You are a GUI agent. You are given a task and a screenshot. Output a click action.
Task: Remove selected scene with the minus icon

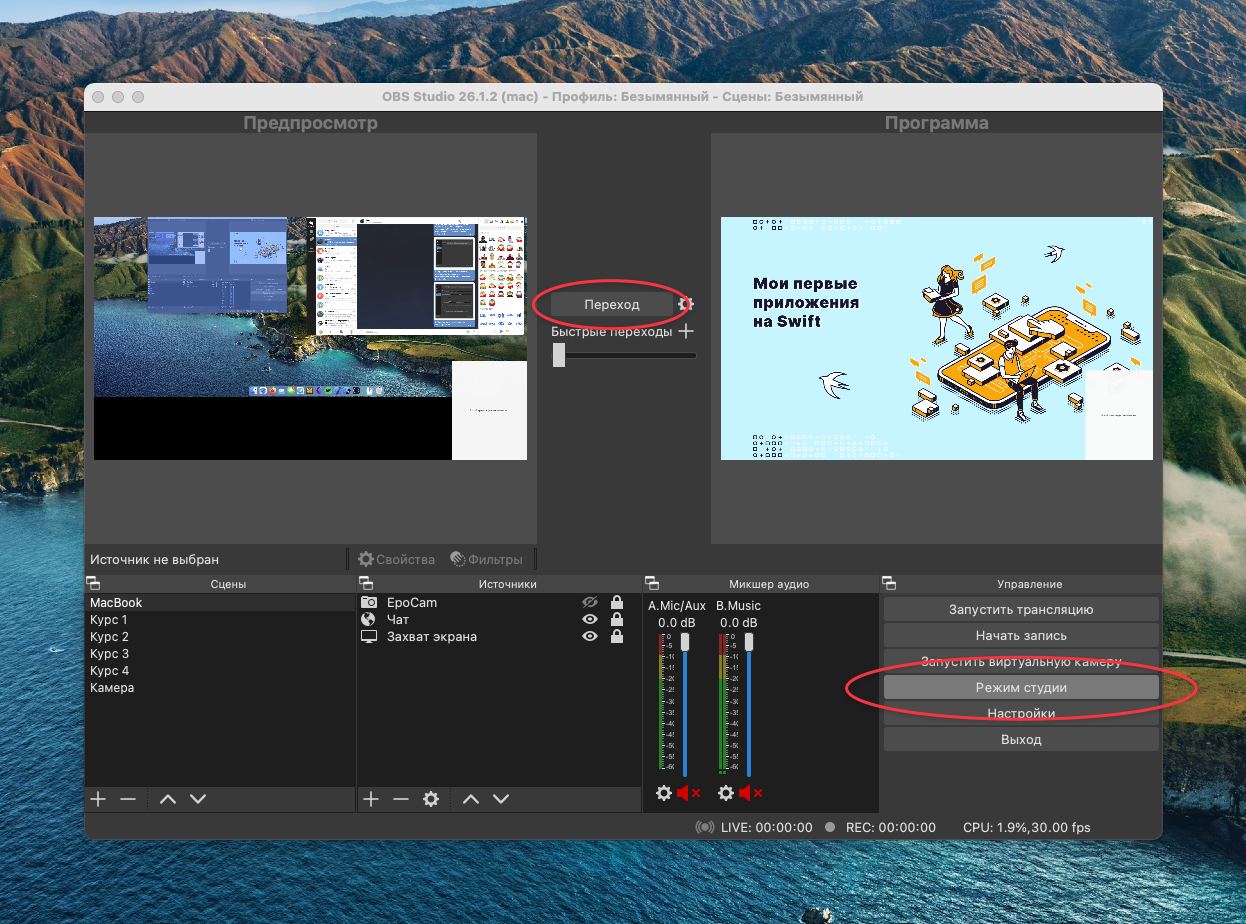[x=128, y=799]
